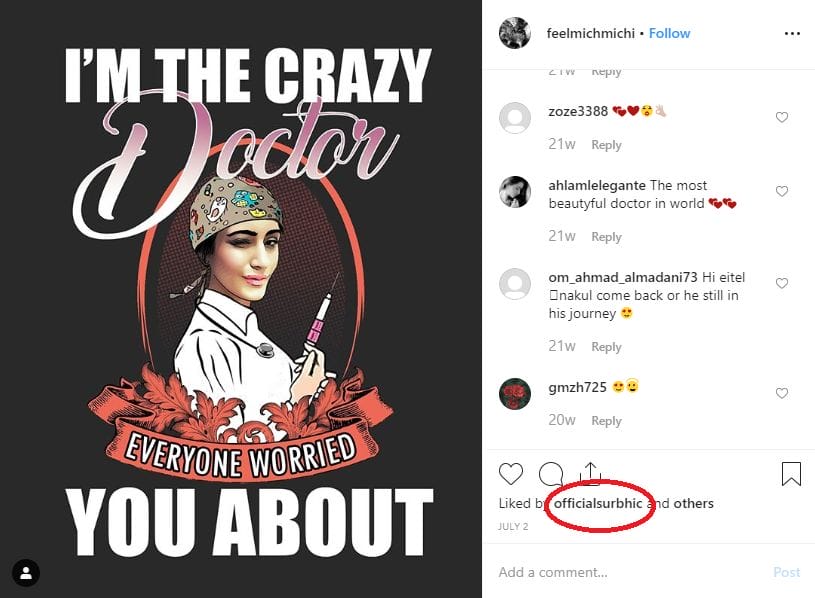Follow feelmichmichi
The image size is (815, 598).
[669, 33]
